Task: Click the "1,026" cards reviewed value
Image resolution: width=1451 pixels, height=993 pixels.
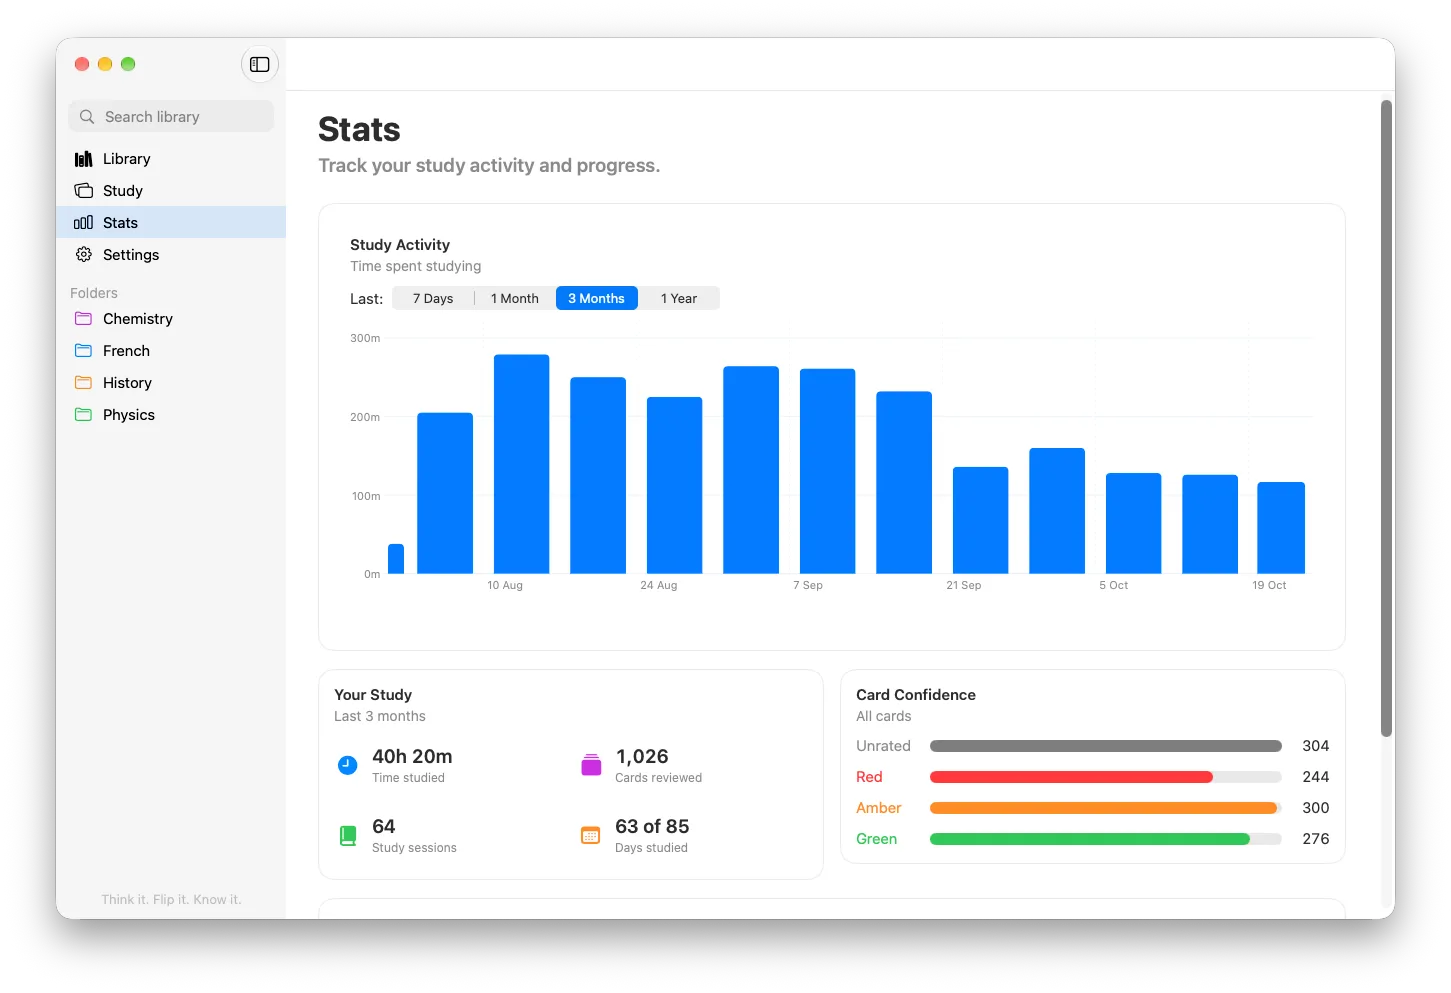Action: [642, 757]
